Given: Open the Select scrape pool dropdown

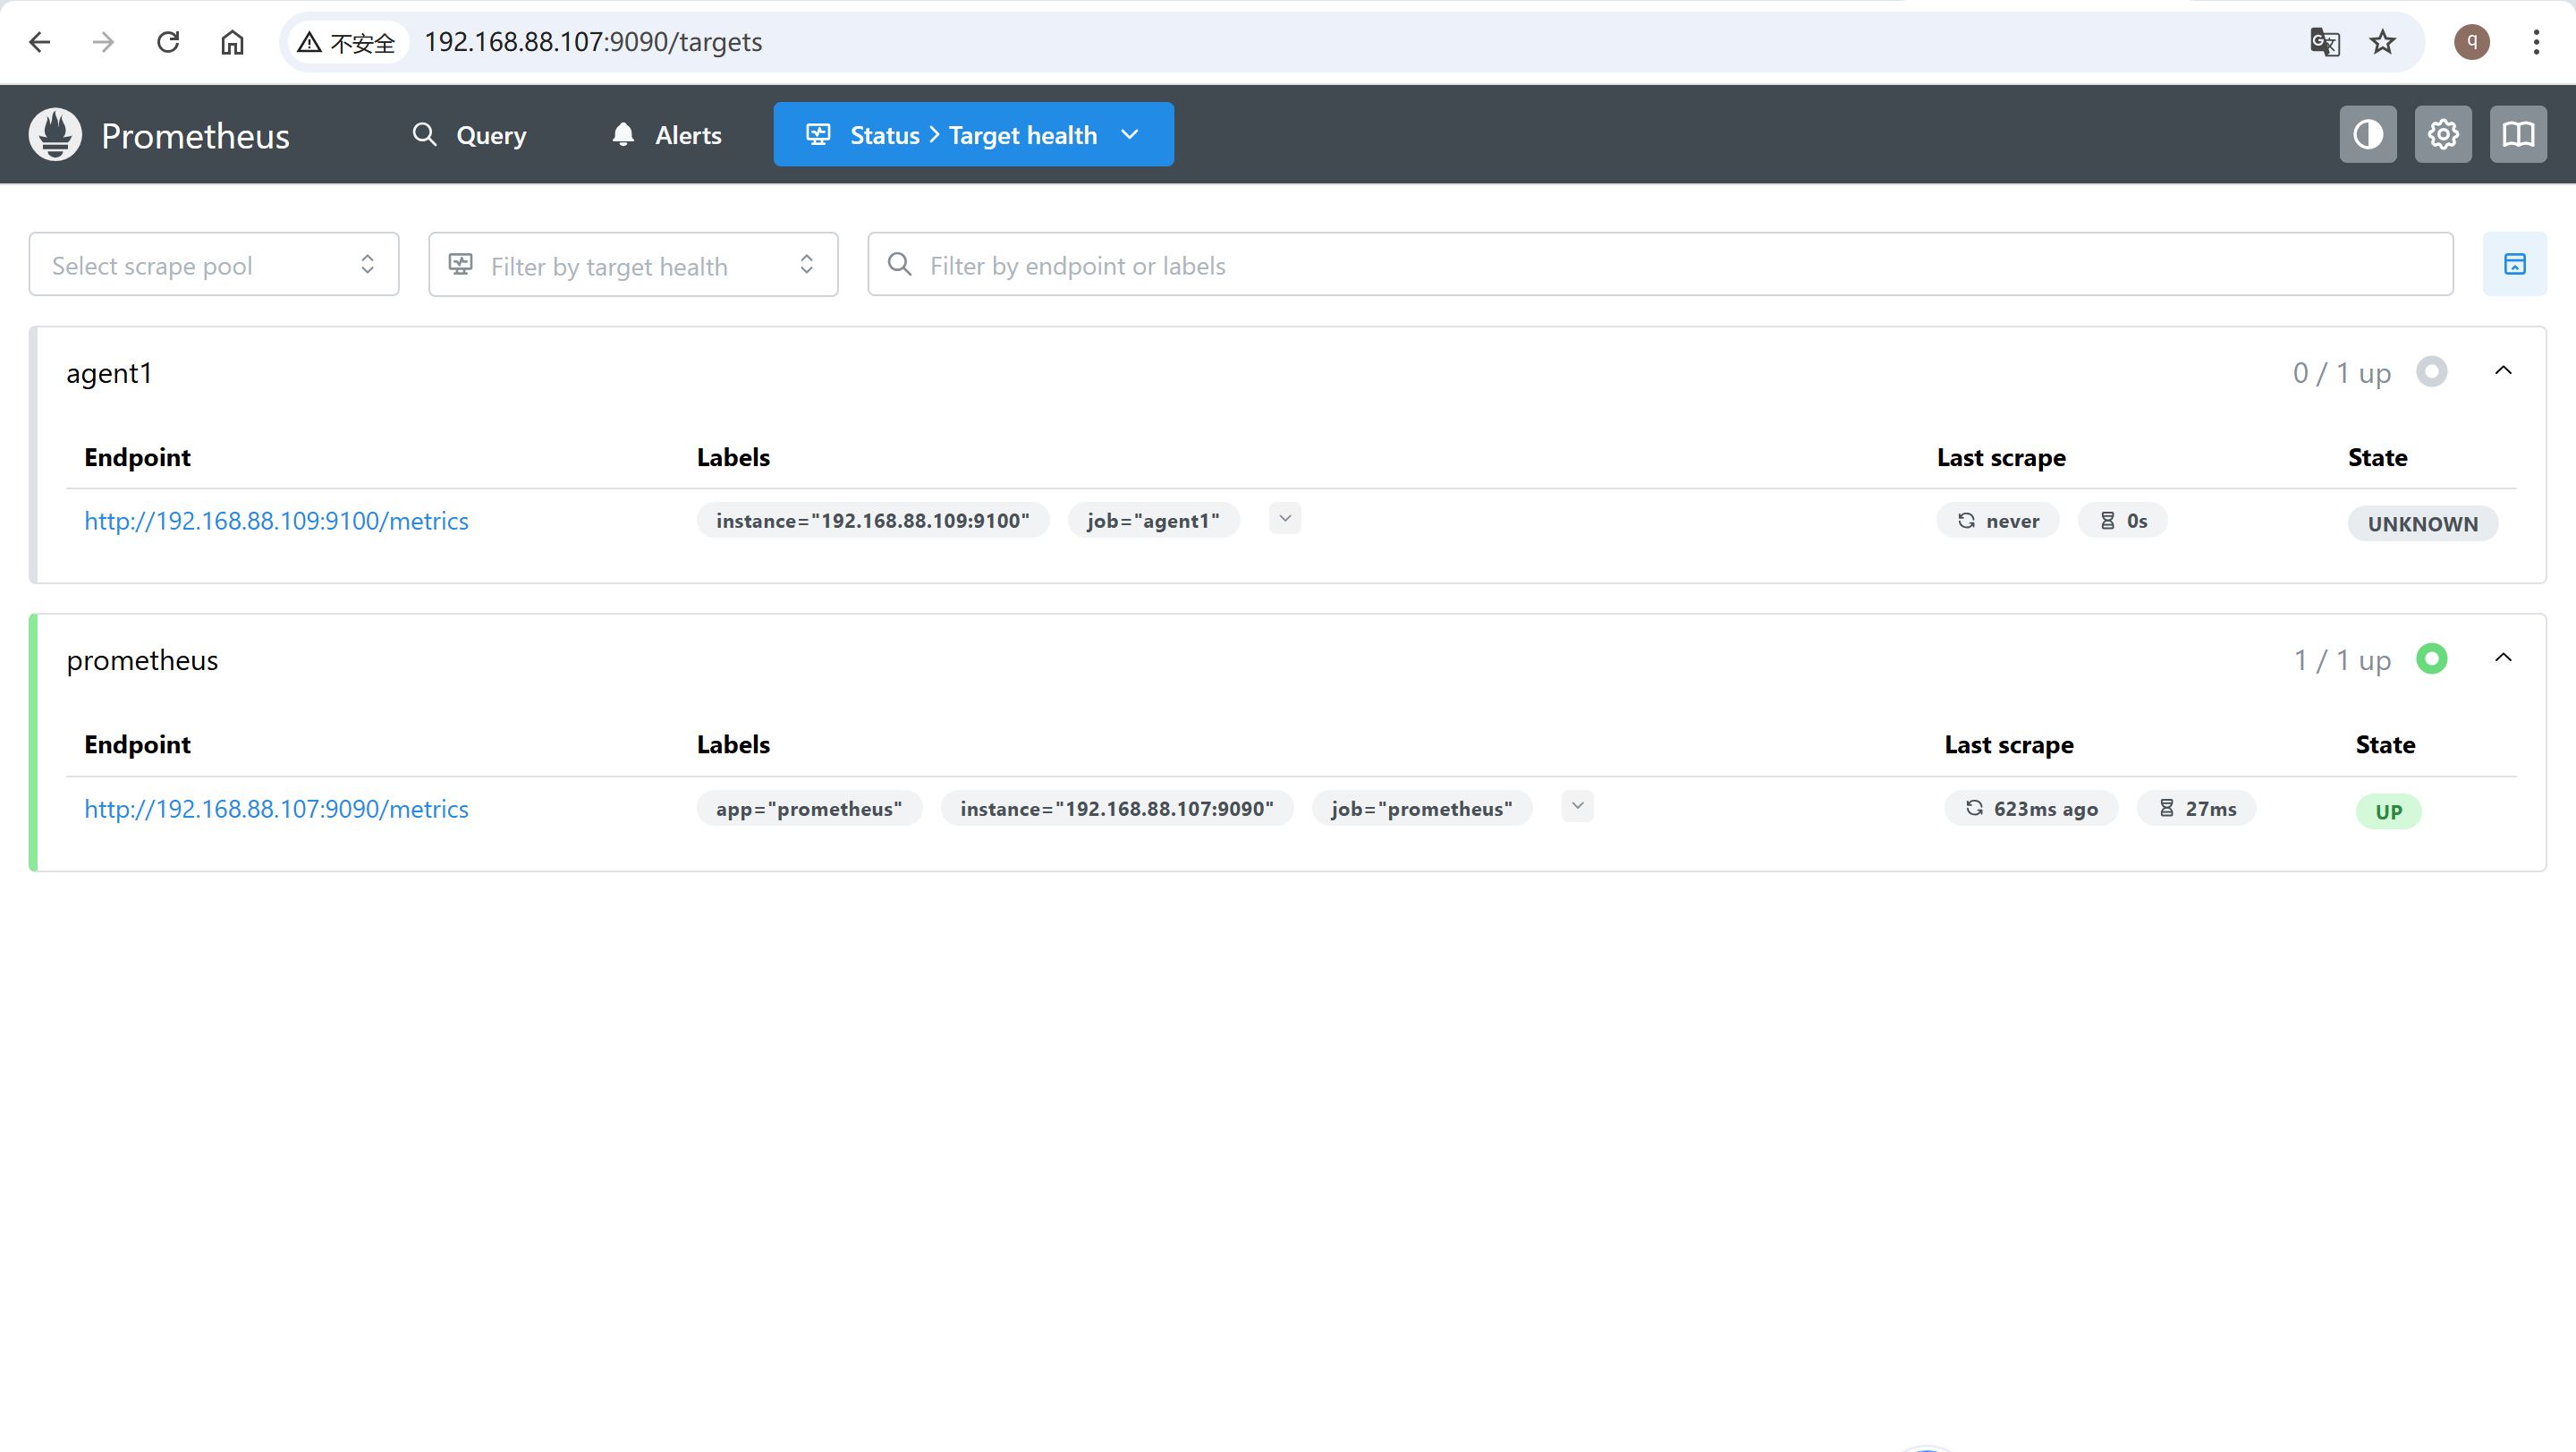Looking at the screenshot, I should tap(214, 264).
